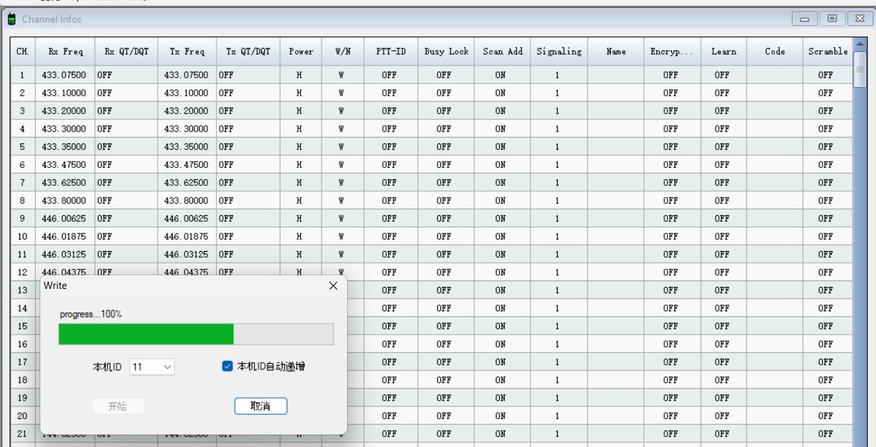Close the Write dialog with X
The width and height of the screenshot is (876, 447).
(x=333, y=286)
